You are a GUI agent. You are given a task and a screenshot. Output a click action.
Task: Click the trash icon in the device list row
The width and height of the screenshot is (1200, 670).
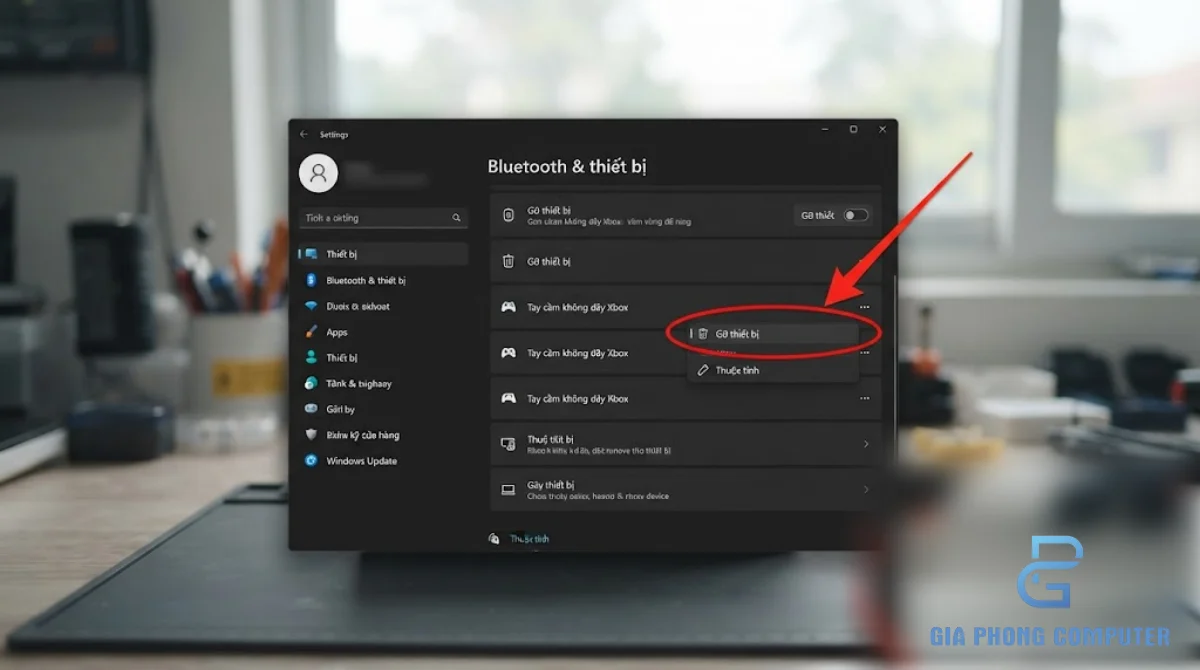click(508, 261)
